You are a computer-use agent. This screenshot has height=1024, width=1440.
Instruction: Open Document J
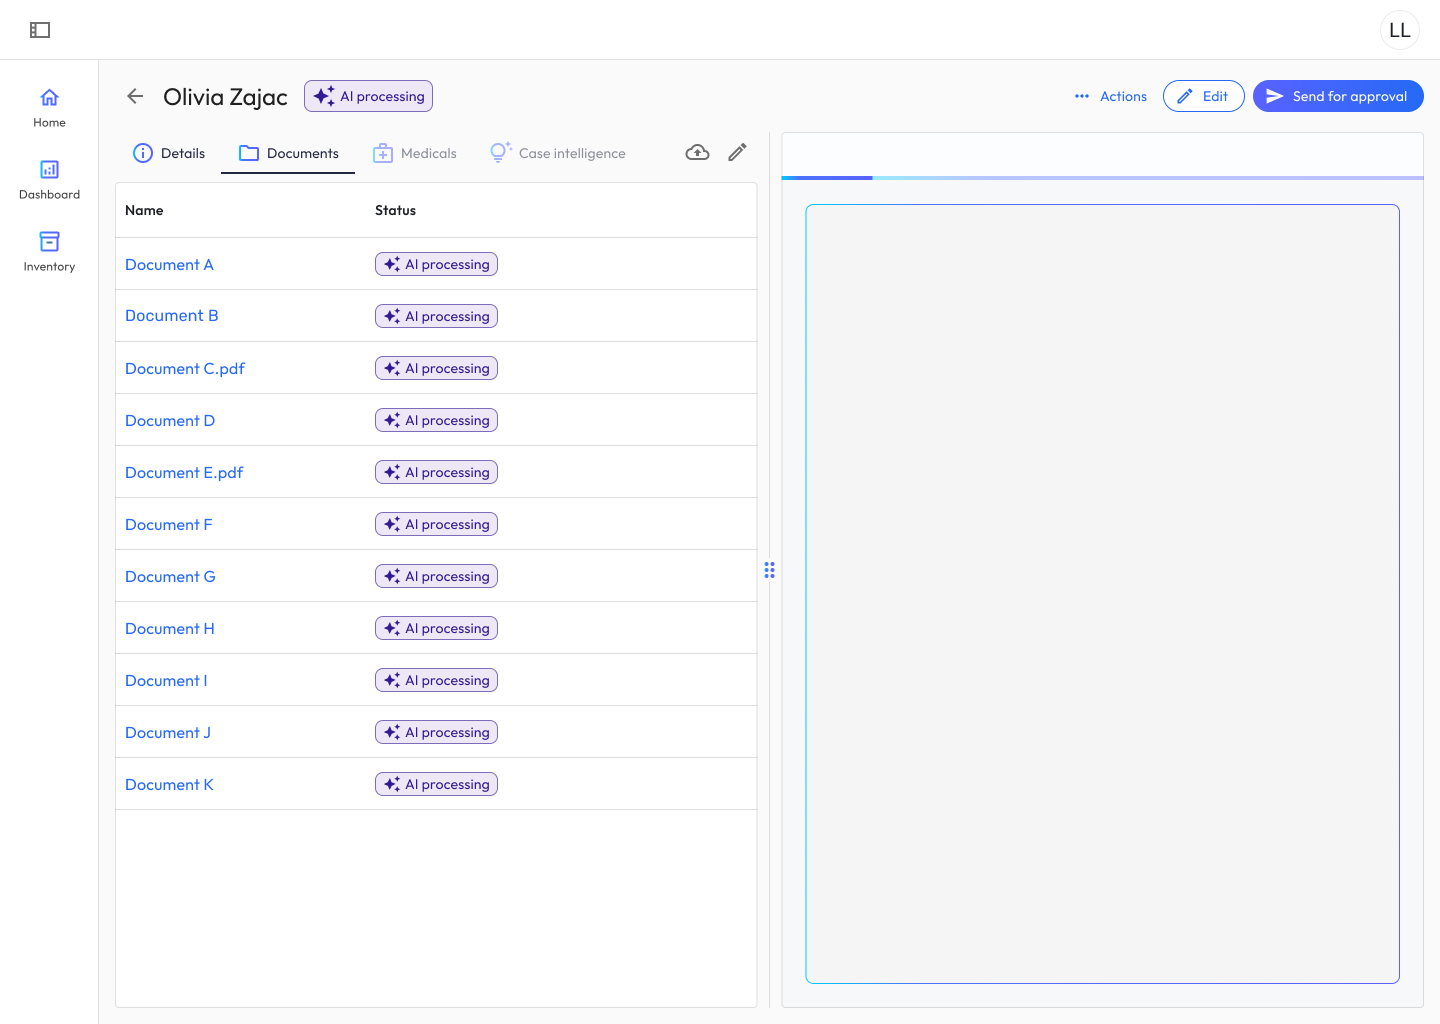168,732
